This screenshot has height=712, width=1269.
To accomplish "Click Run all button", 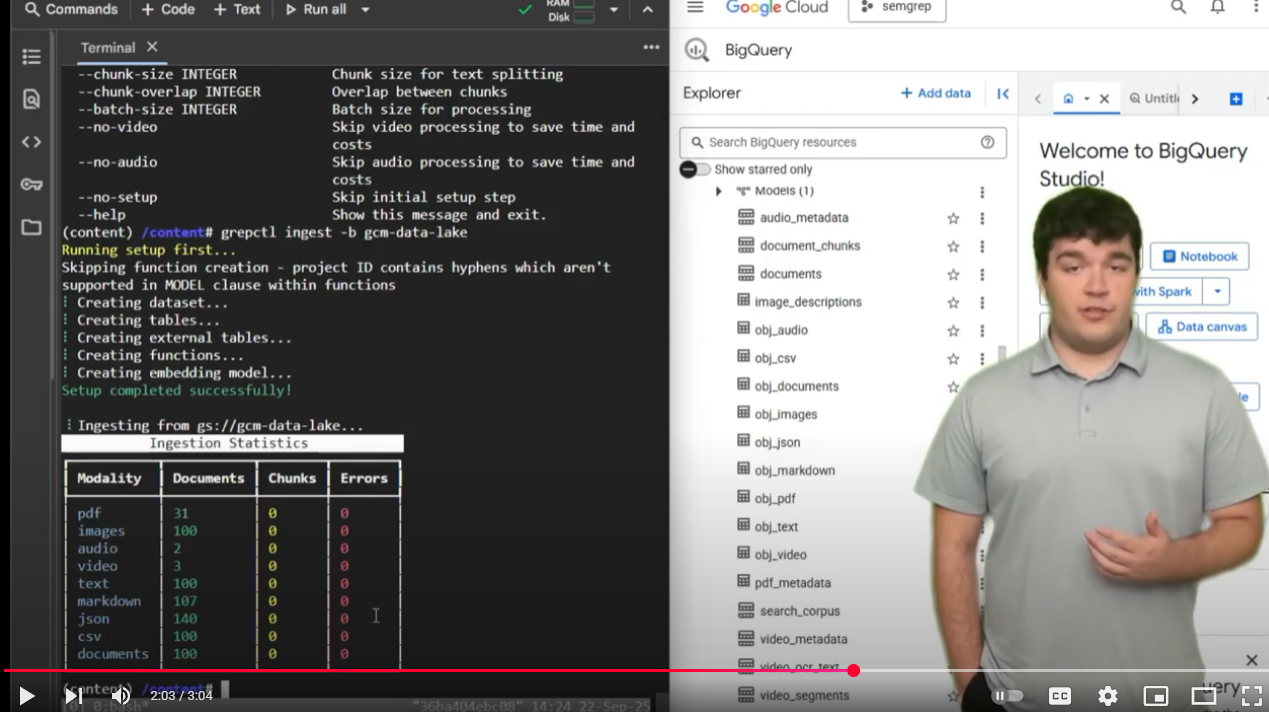I will pyautogui.click(x=316, y=9).
